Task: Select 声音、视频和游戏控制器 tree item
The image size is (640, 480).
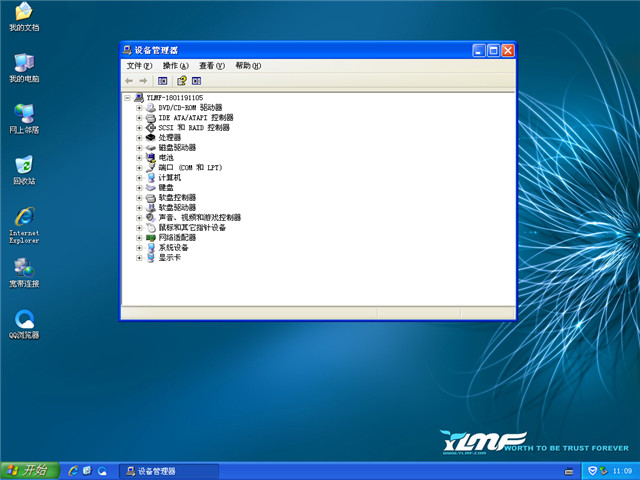Action: (x=199, y=218)
